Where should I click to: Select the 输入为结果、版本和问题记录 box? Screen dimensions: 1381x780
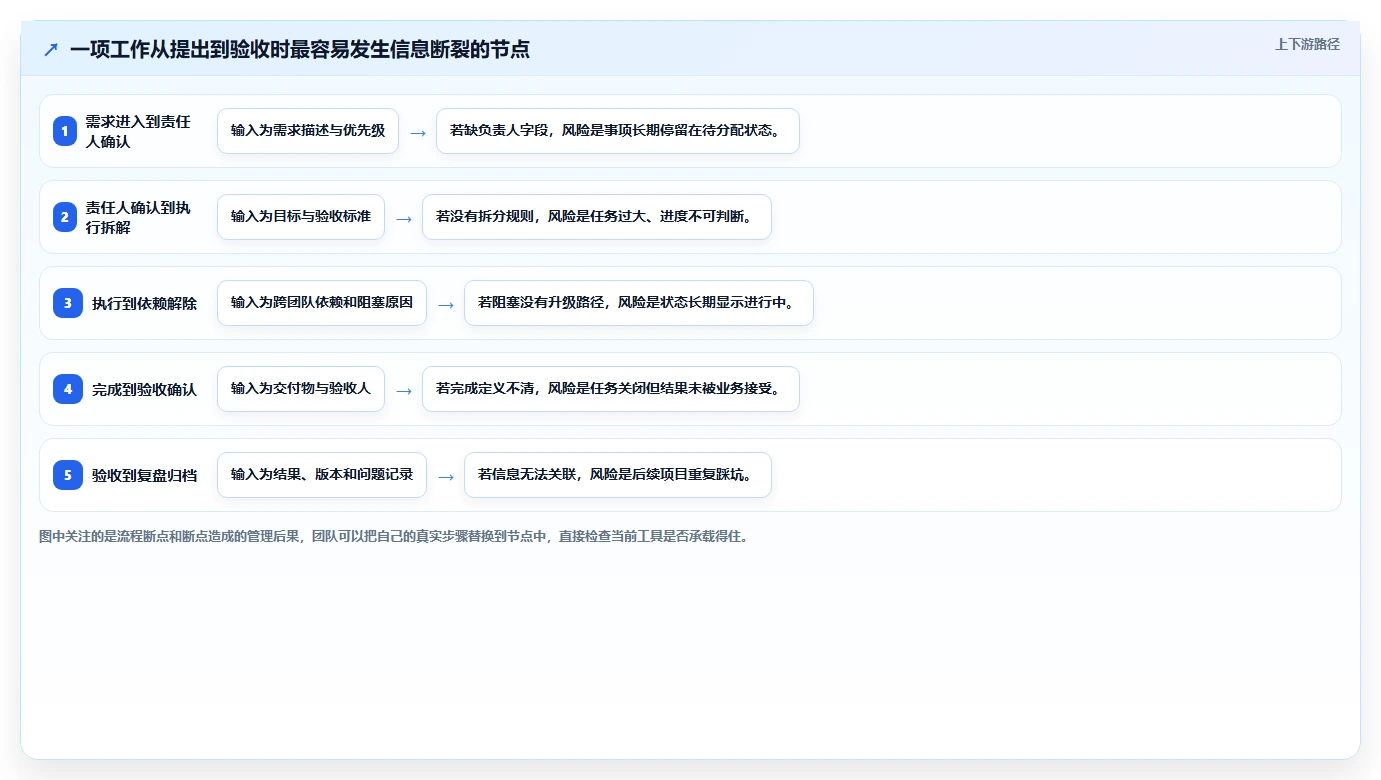pyautogui.click(x=322, y=475)
